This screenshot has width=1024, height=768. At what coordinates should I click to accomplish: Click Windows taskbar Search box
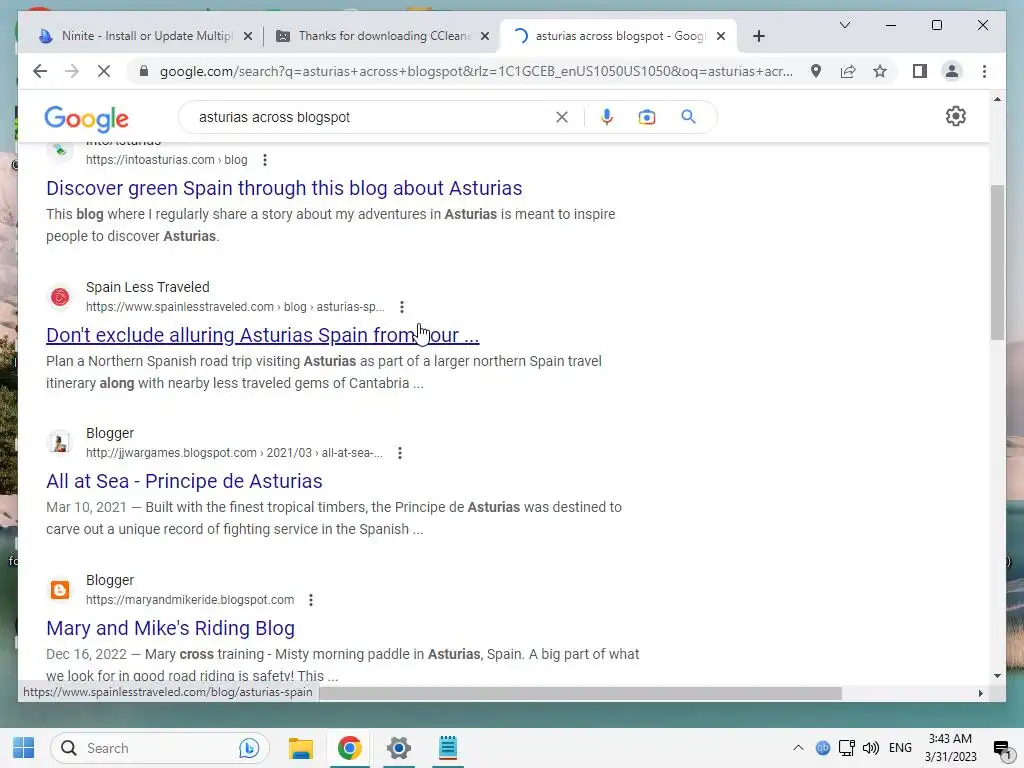click(x=159, y=748)
